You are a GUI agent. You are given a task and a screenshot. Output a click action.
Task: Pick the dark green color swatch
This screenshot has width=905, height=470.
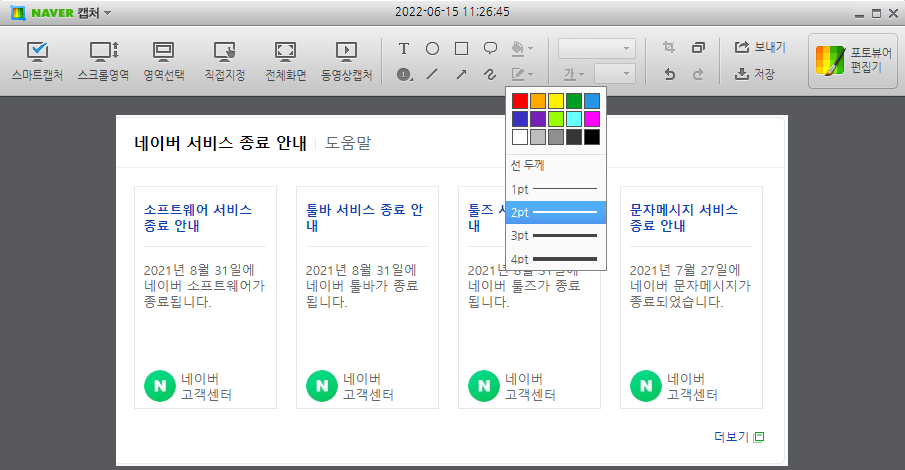(574, 101)
